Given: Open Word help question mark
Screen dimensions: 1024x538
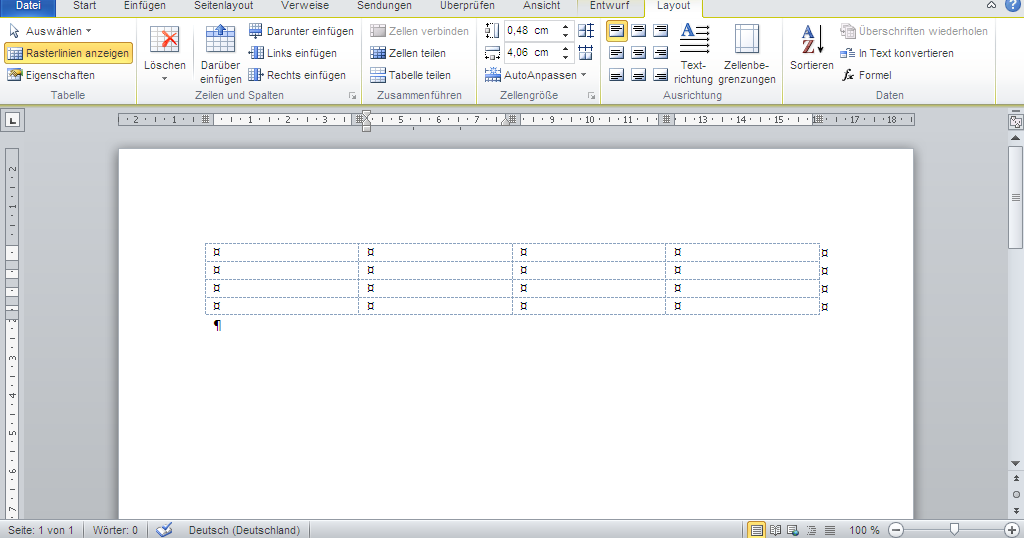Looking at the screenshot, I should click(1012, 5).
